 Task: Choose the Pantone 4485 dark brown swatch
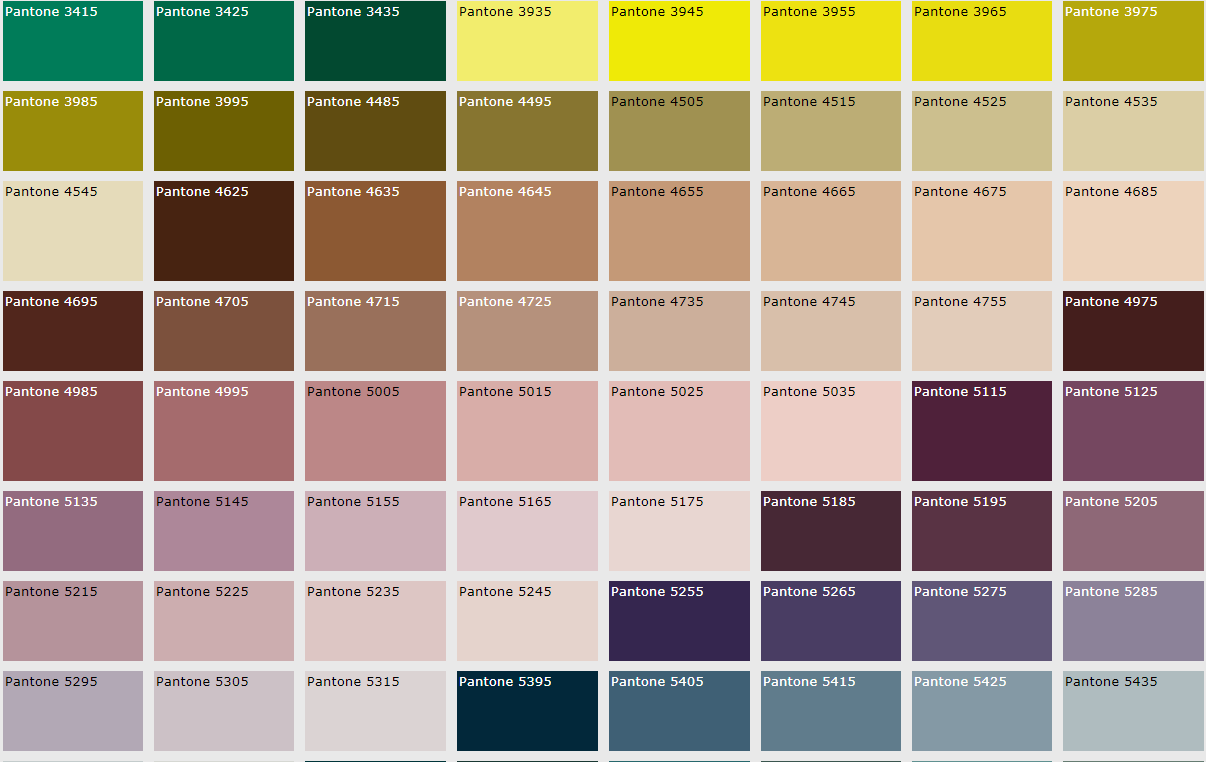pyautogui.click(x=375, y=131)
